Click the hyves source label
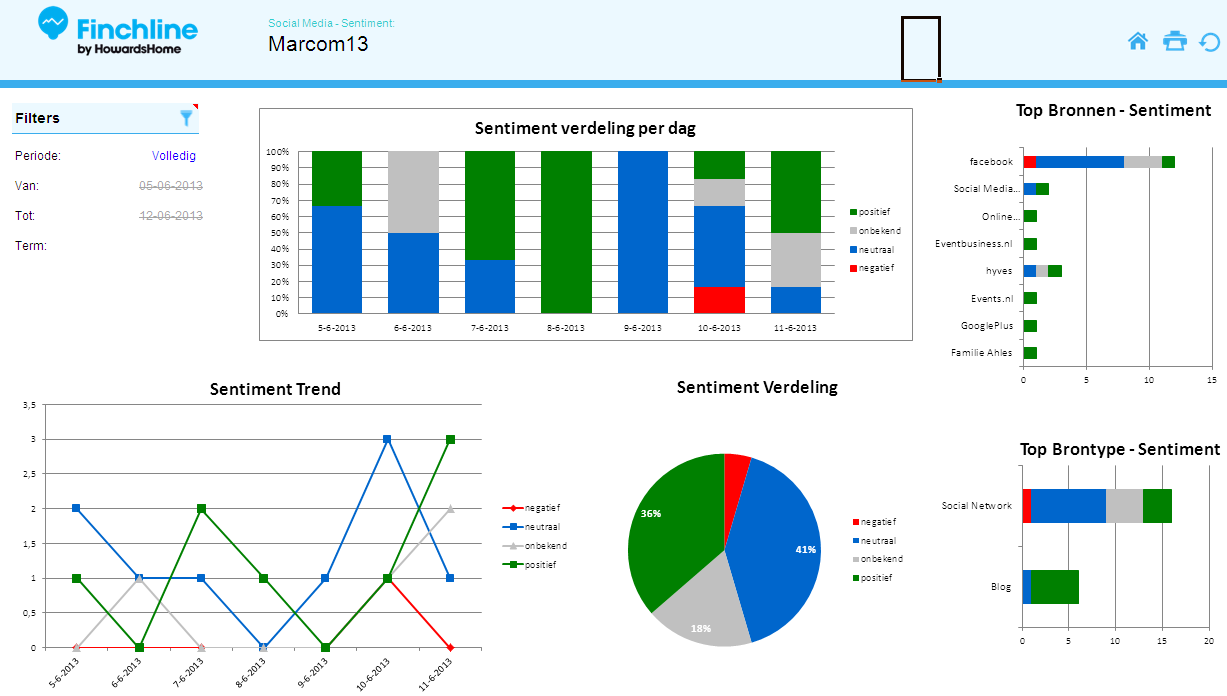The width and height of the screenshot is (1227, 696). (999, 271)
